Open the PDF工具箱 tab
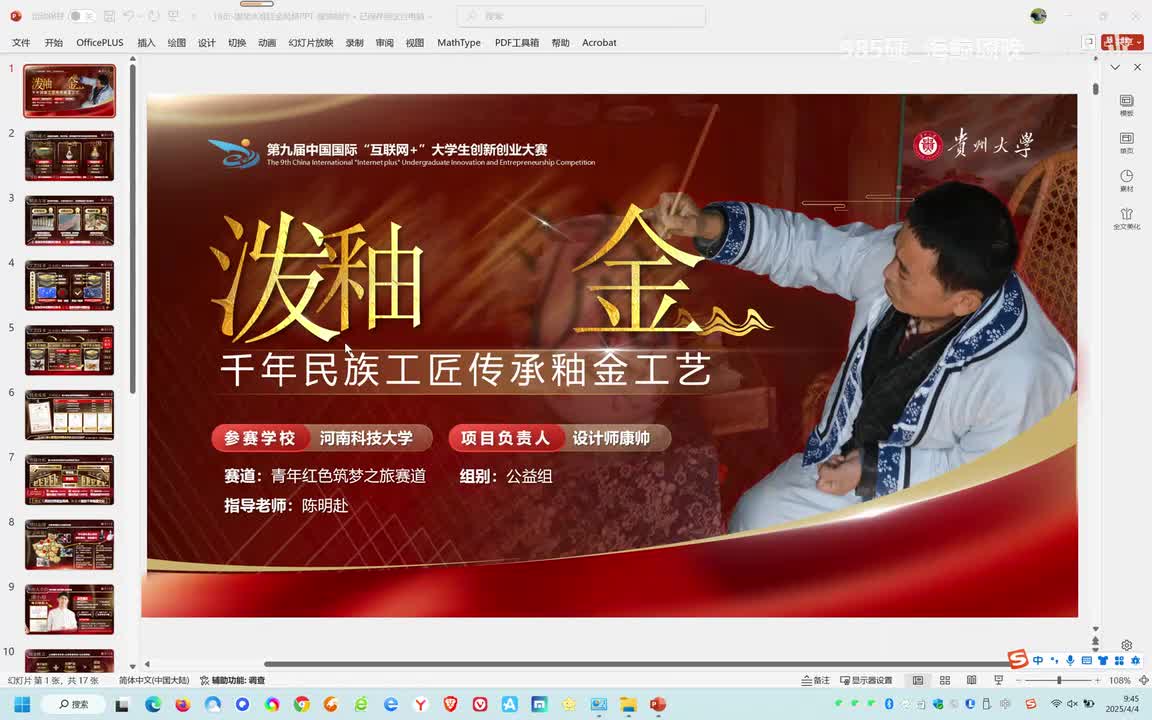 516,43
